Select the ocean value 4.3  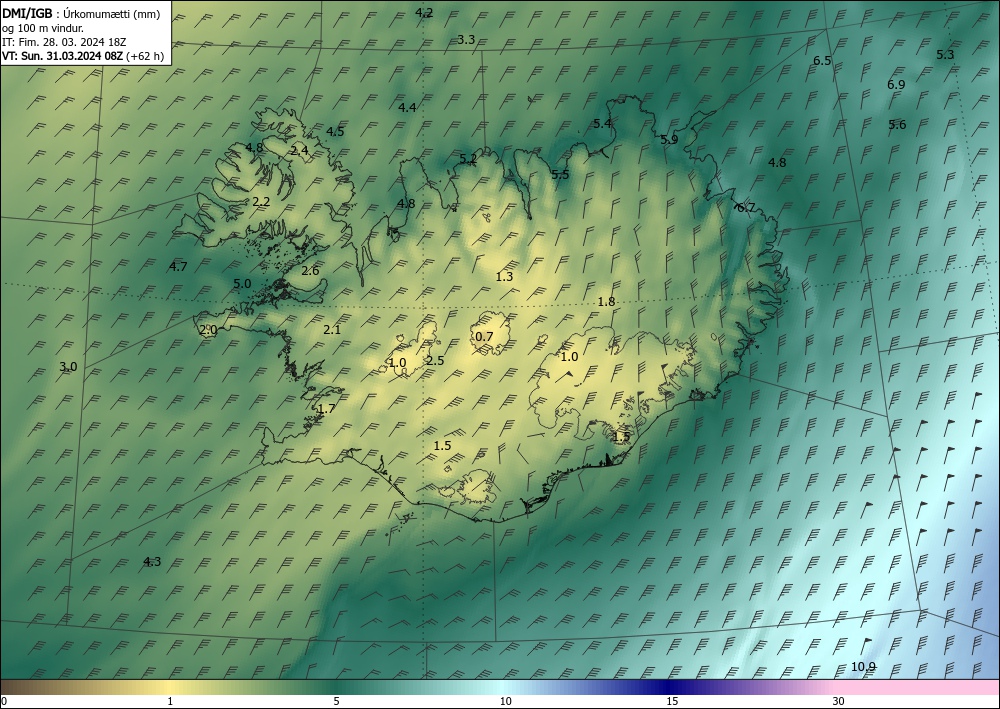152,562
